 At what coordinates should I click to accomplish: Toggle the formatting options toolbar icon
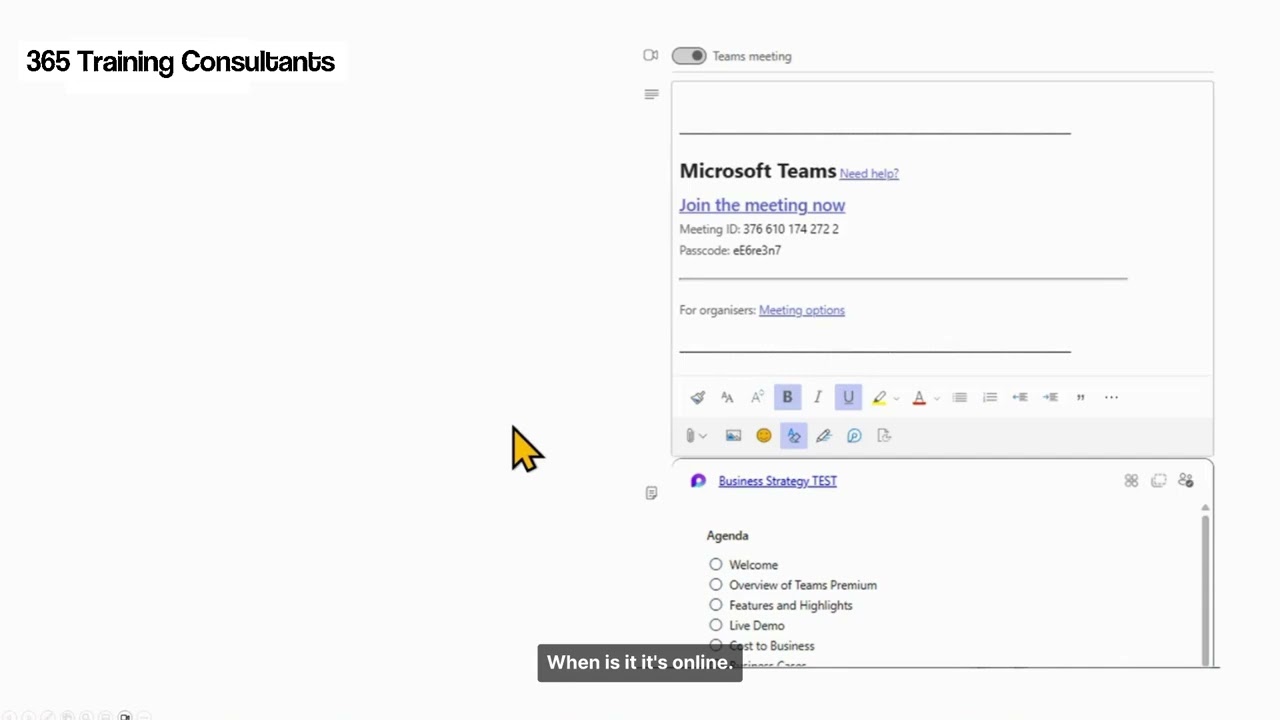pos(793,435)
